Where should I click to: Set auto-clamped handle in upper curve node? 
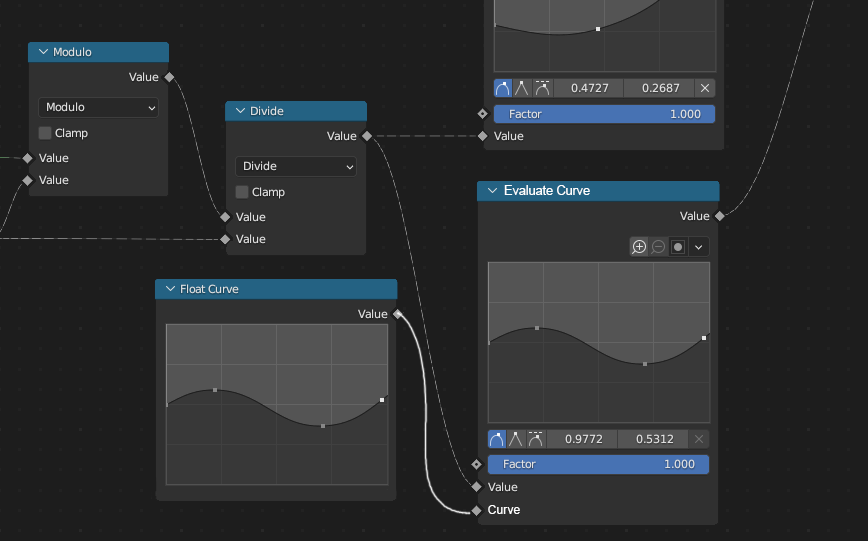tap(542, 88)
